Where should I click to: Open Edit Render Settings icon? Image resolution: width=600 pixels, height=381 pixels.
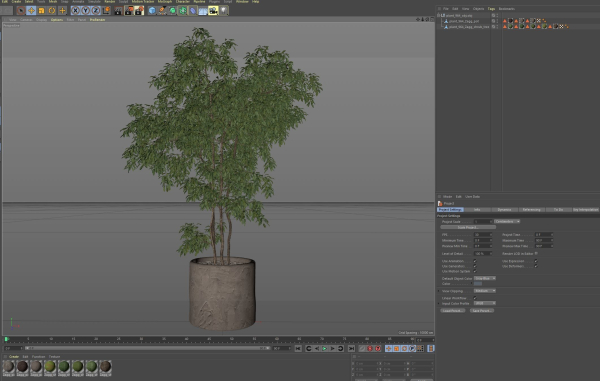[x=139, y=11]
